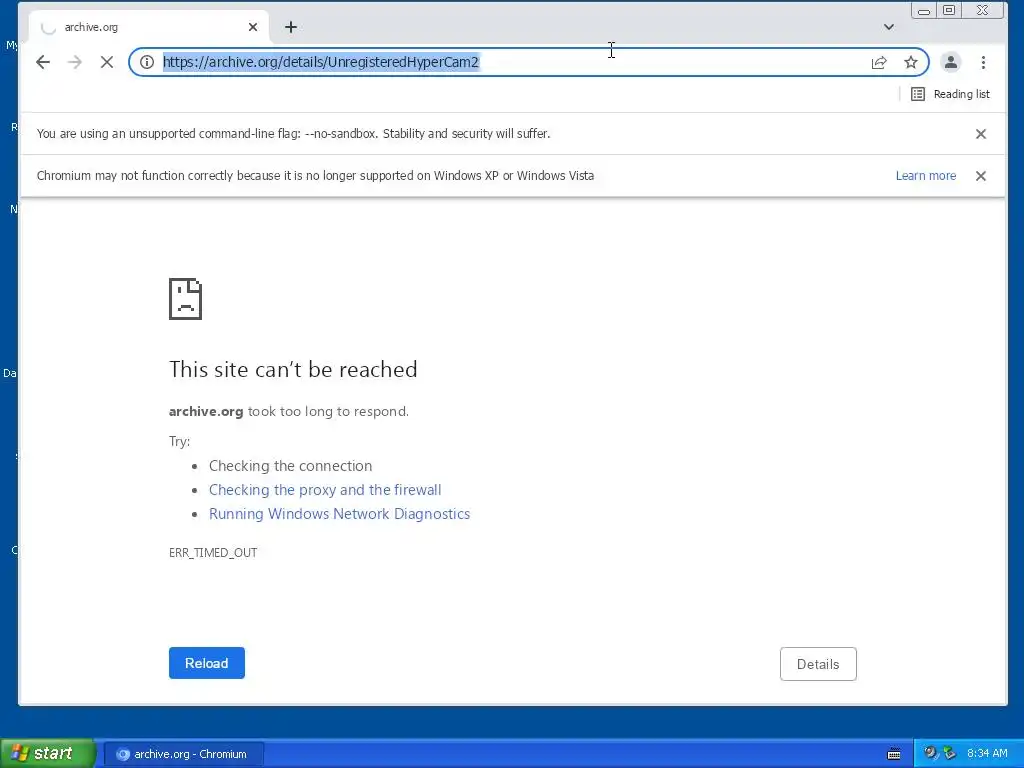The width and height of the screenshot is (1024, 768).
Task: Click the 8:34 AM clock
Action: [x=987, y=754]
